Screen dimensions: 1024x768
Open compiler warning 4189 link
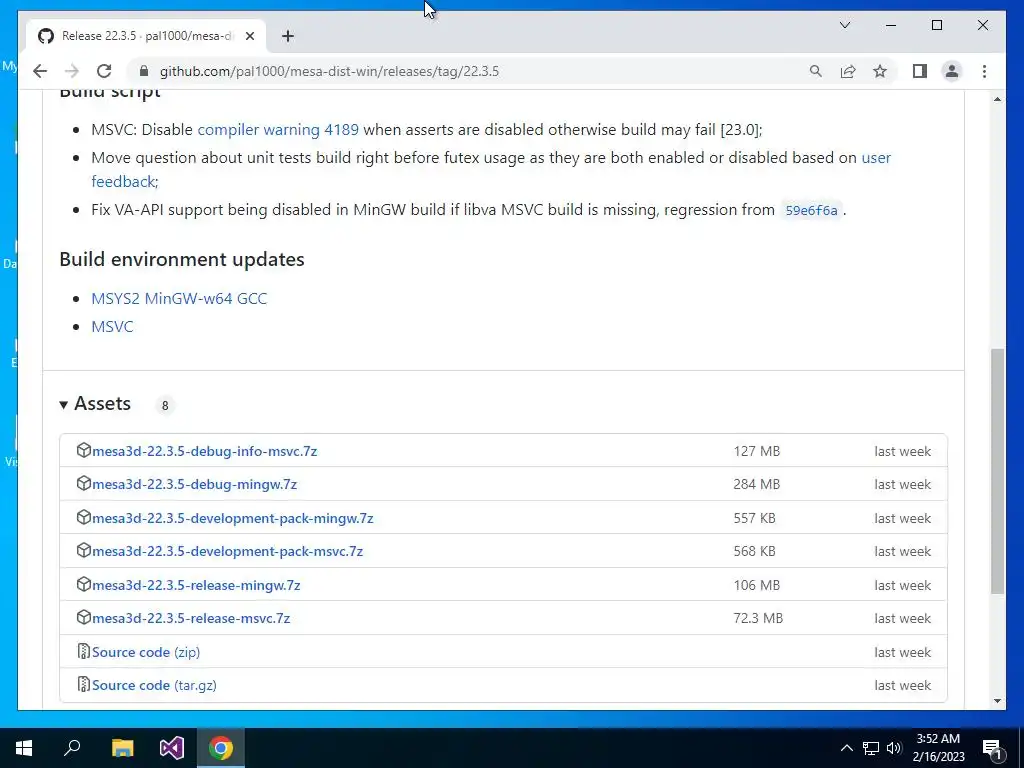pyautogui.click(x=278, y=129)
